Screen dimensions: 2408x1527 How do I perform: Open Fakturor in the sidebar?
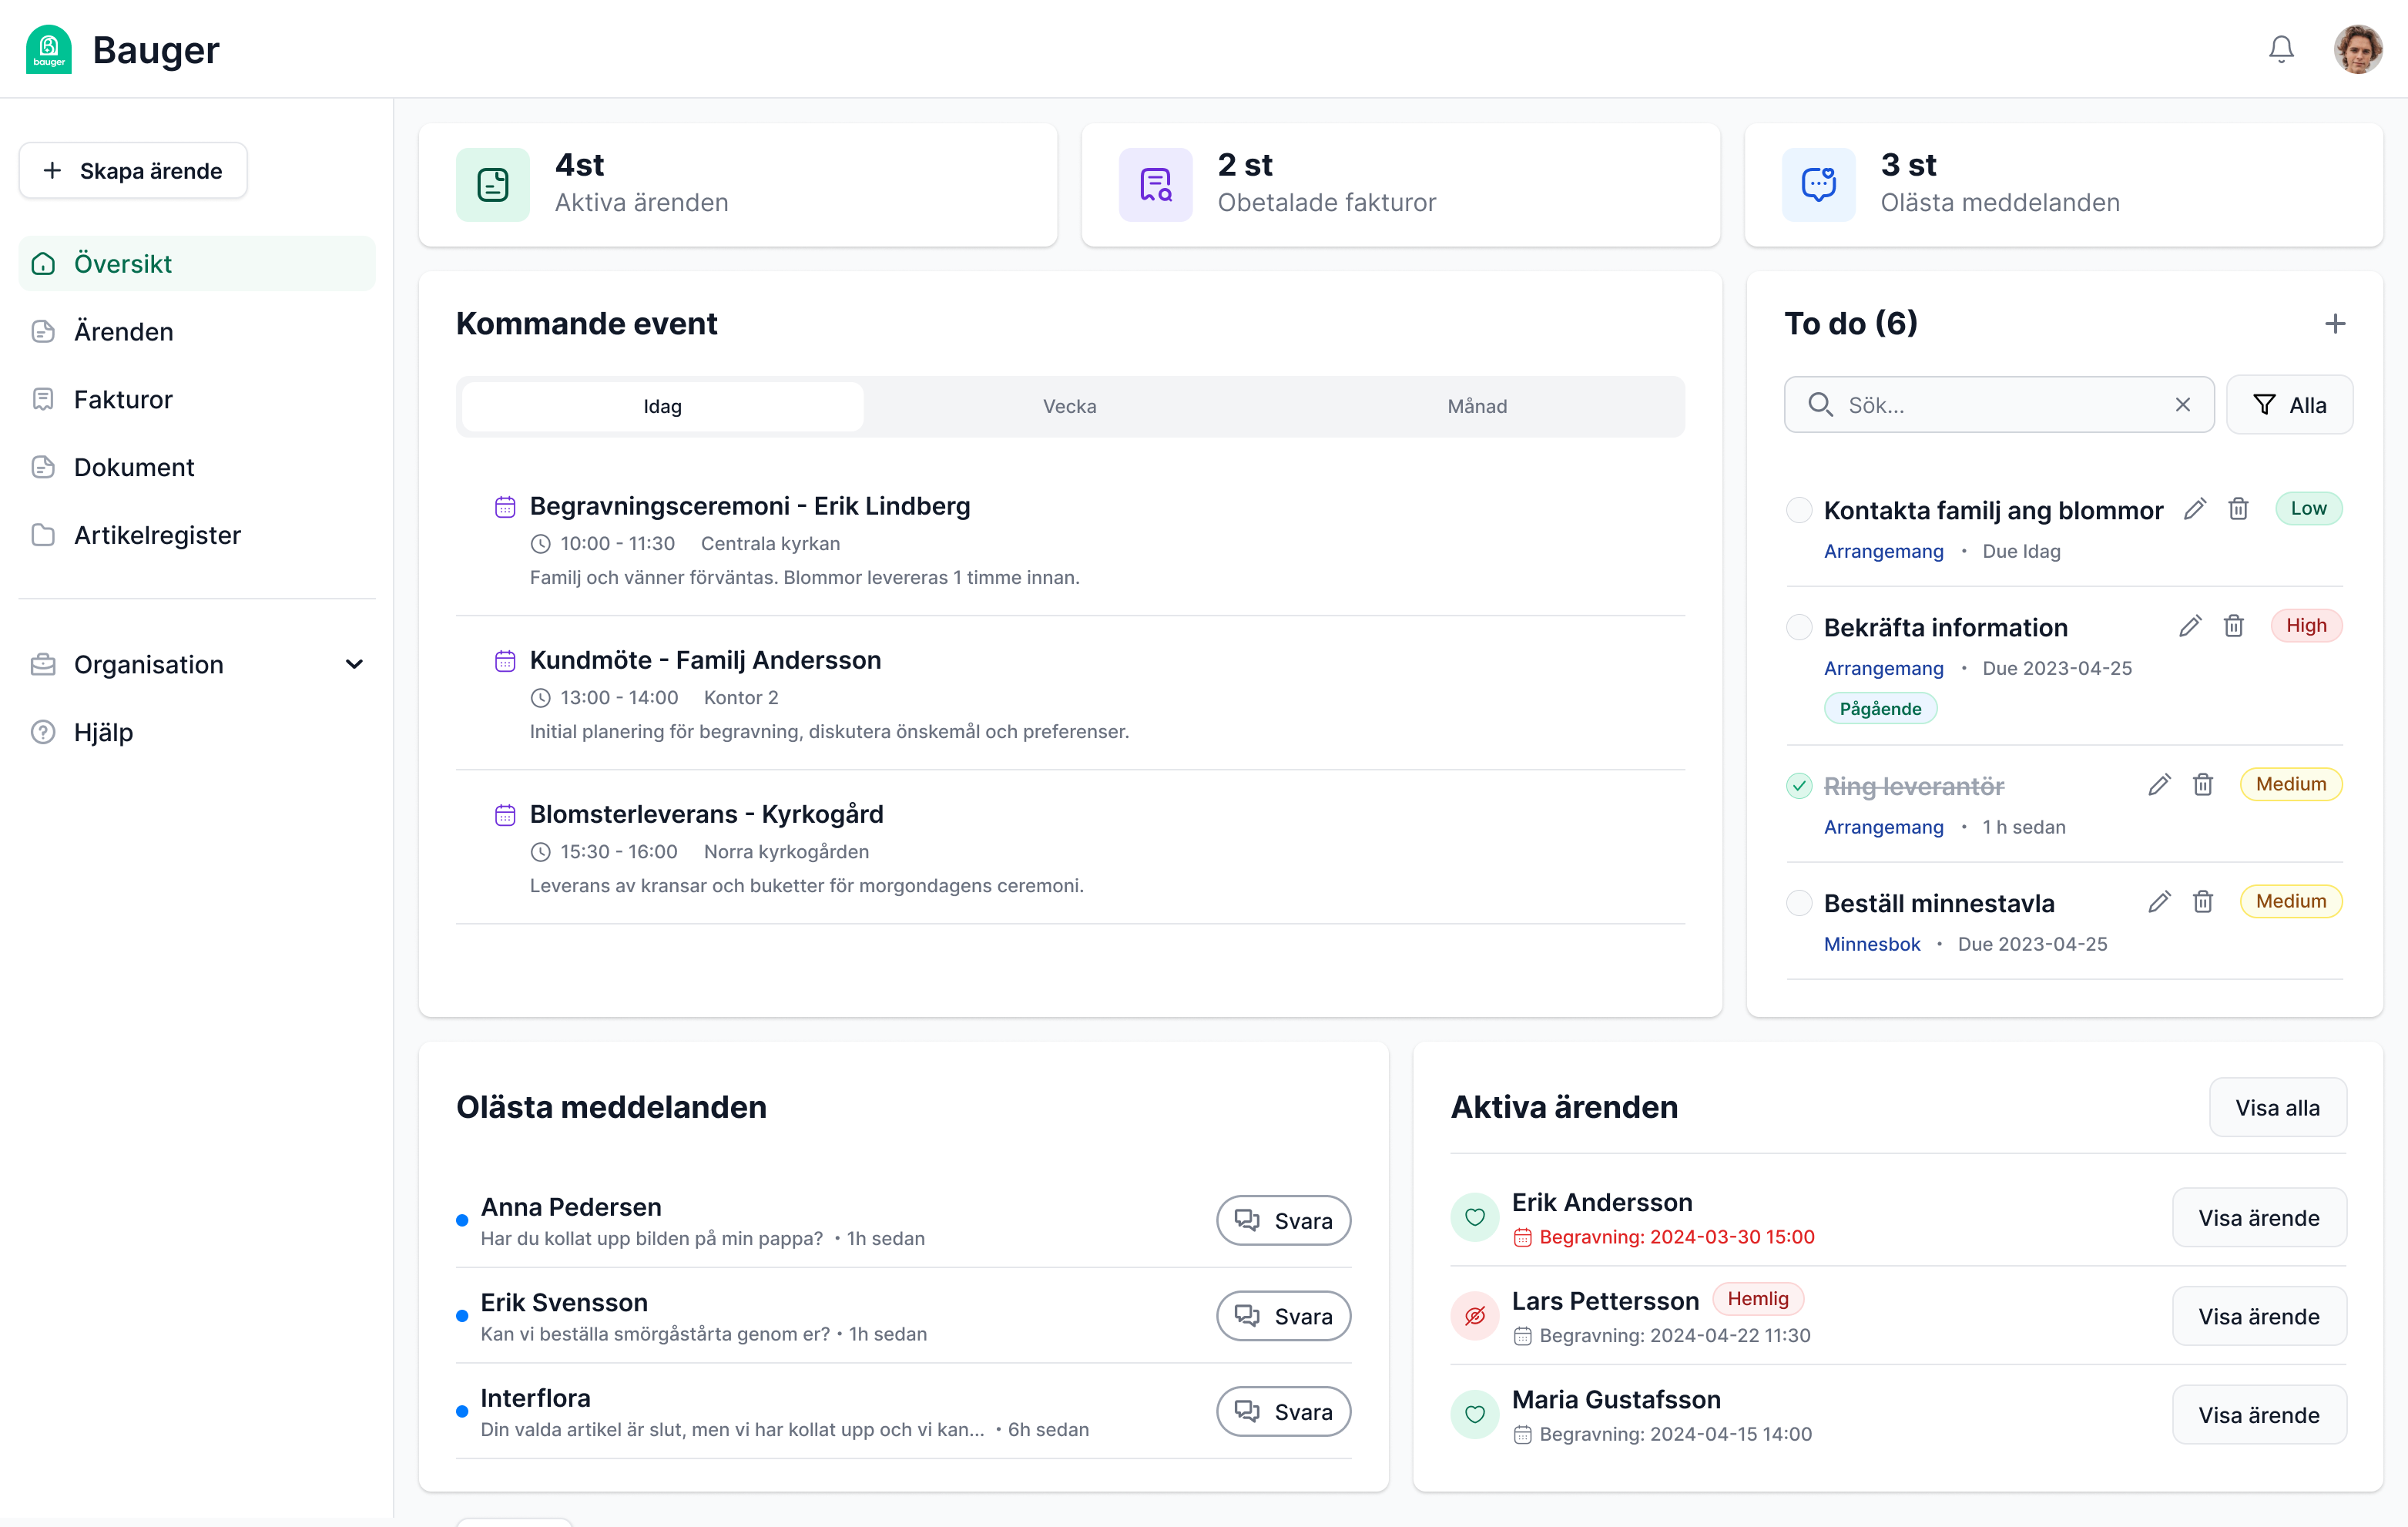coord(123,400)
